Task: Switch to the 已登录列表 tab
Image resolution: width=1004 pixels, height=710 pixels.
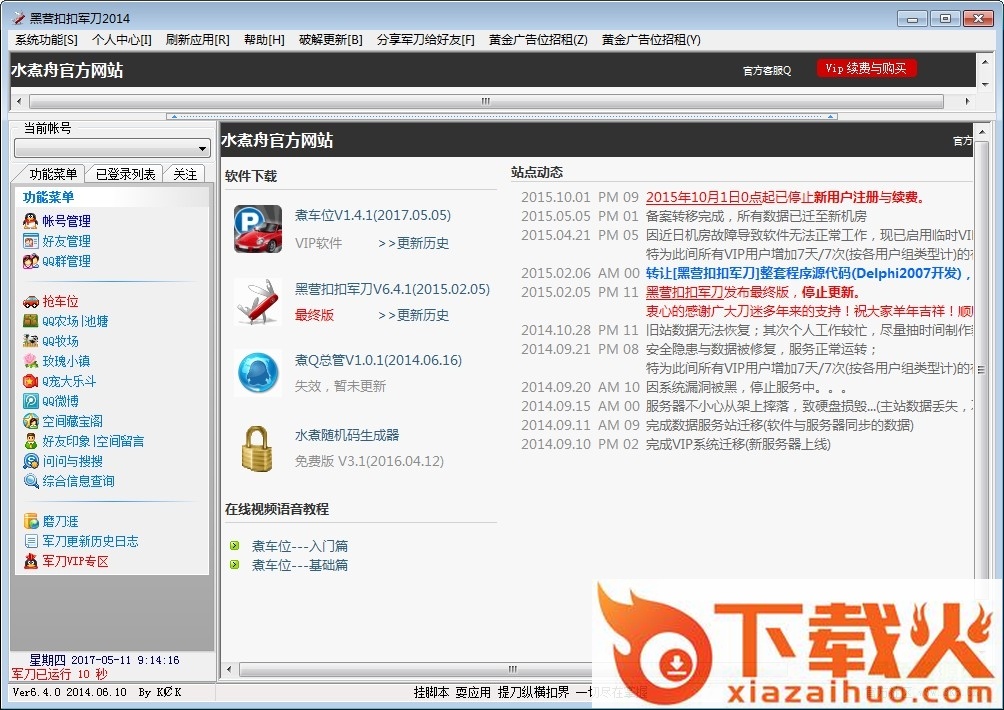Action: 125,174
